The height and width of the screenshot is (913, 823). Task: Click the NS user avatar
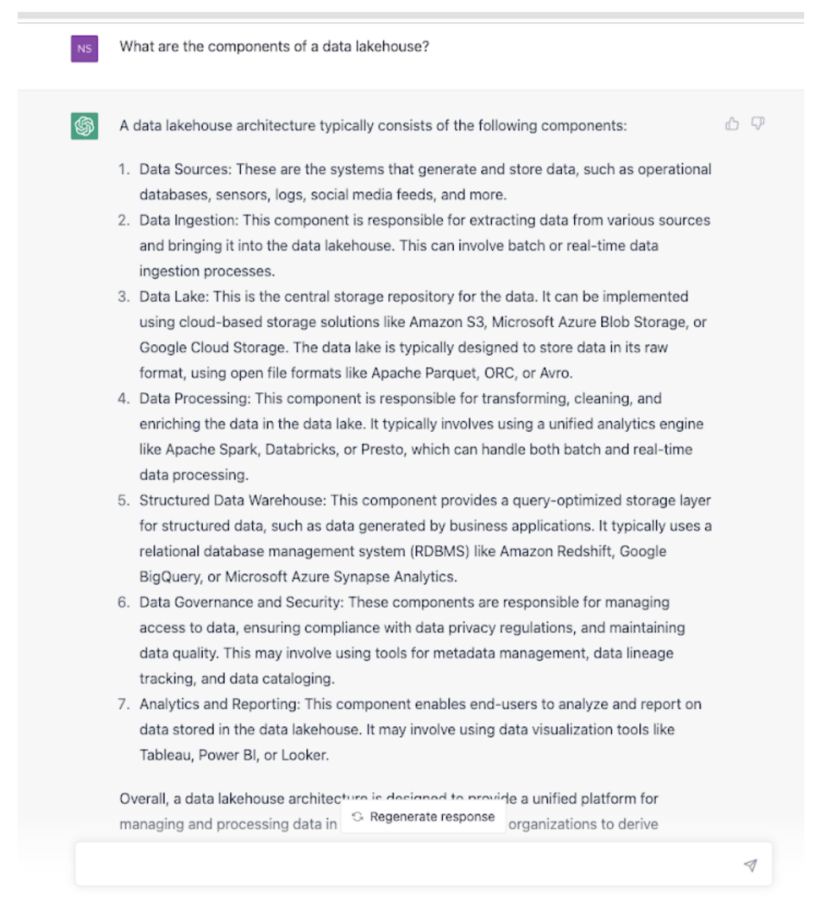click(85, 48)
